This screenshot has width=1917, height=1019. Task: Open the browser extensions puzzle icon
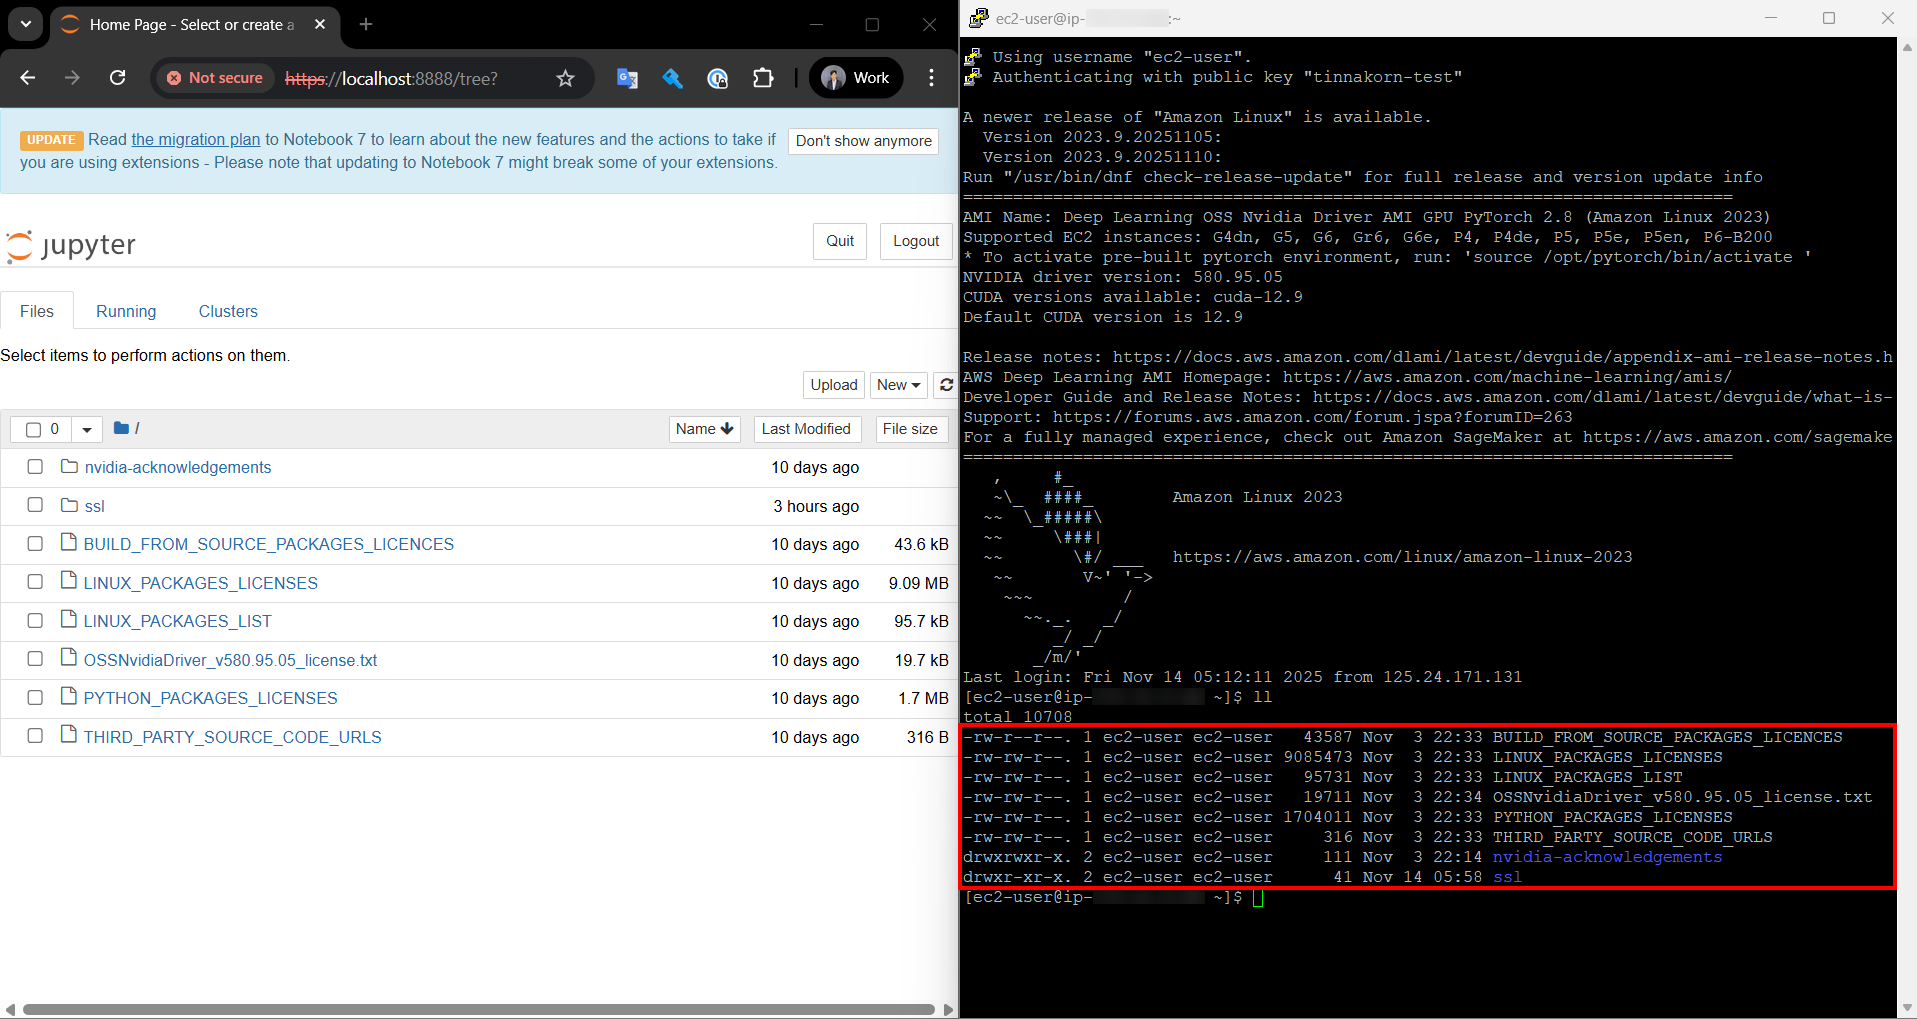click(x=763, y=78)
